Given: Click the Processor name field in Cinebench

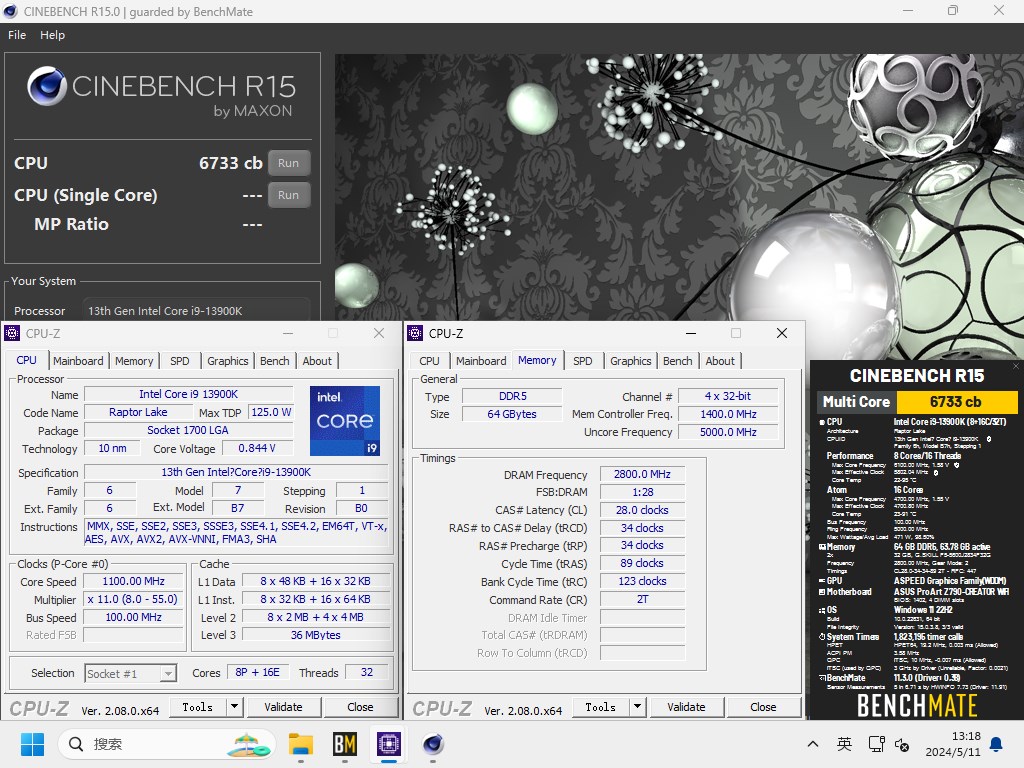Looking at the screenshot, I should point(196,312).
